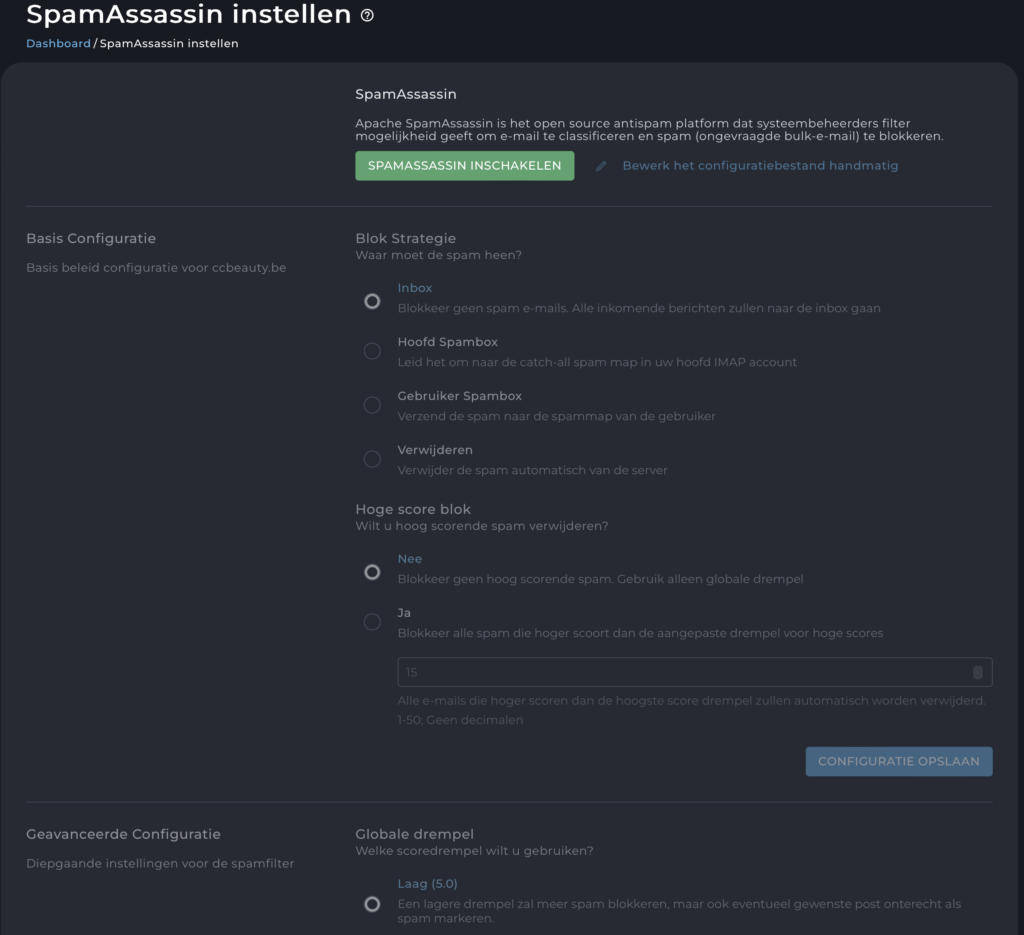Click the 'Blok Strategie' section heading
This screenshot has width=1024, height=935.
[x=406, y=238]
